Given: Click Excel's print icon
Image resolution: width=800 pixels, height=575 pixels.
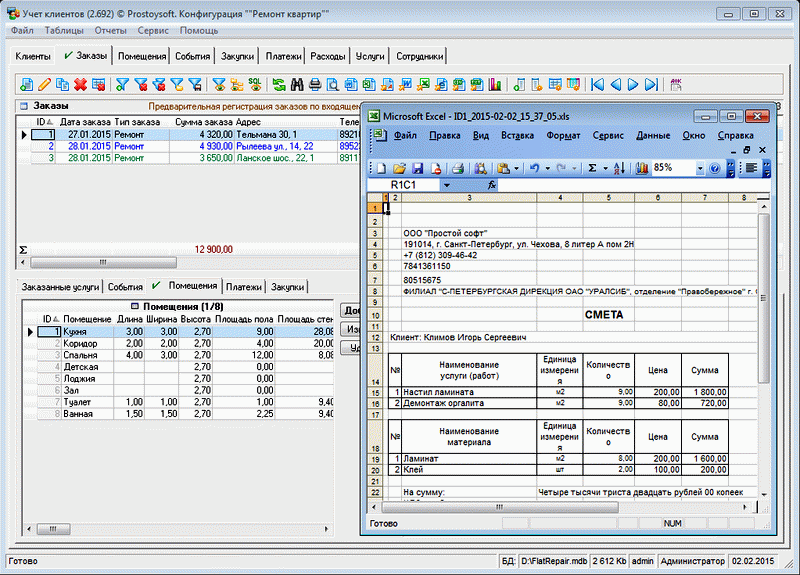Looking at the screenshot, I should click(x=458, y=168).
